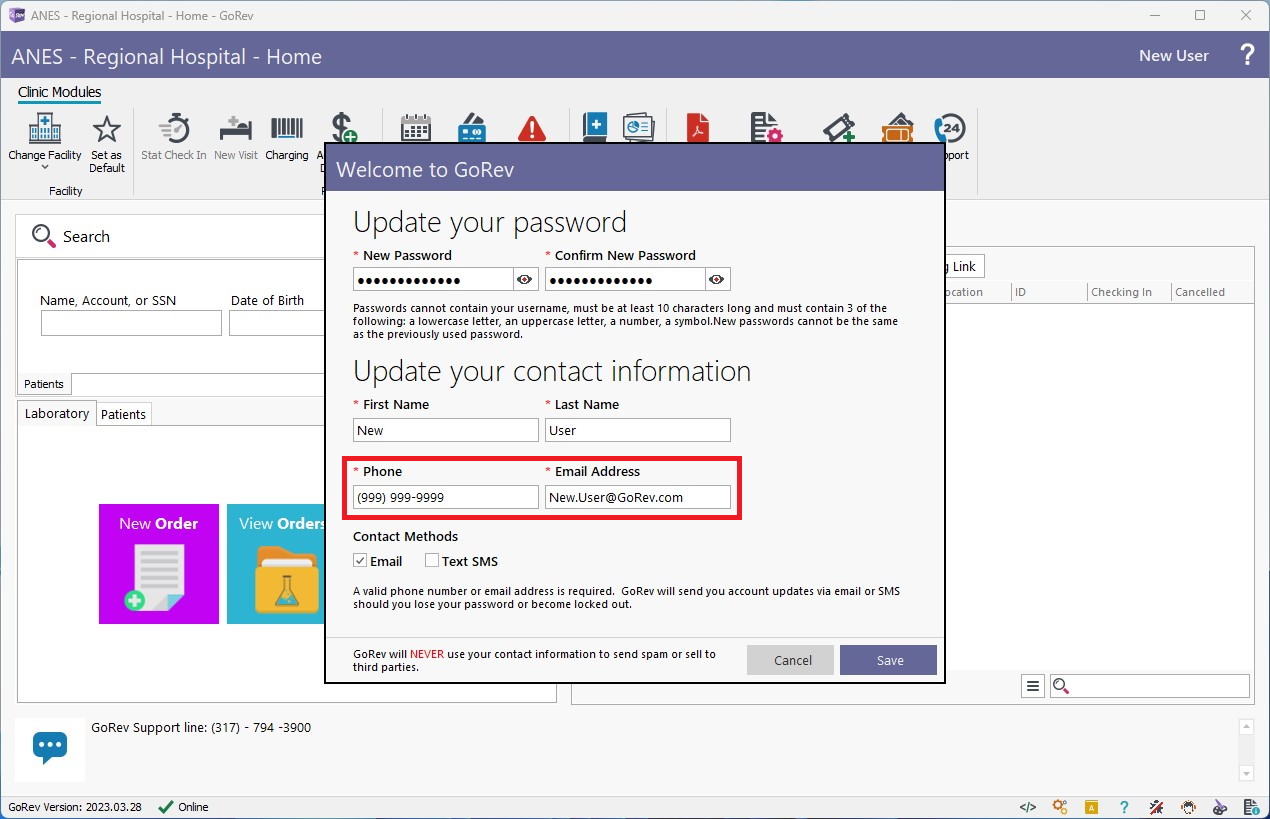1270x819 pixels.
Task: Open the blue book with plus icon
Action: coord(595,128)
